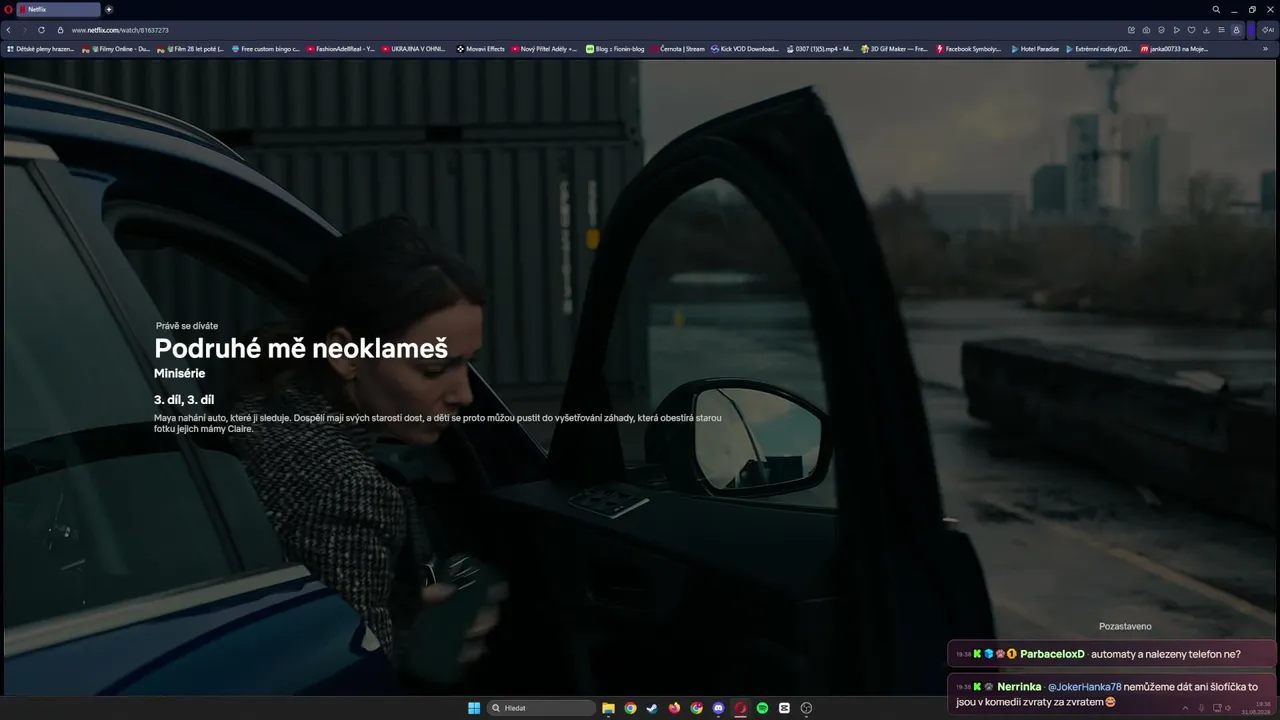
Task: Open the 'Černota | Stream' bookmark
Action: (678, 49)
